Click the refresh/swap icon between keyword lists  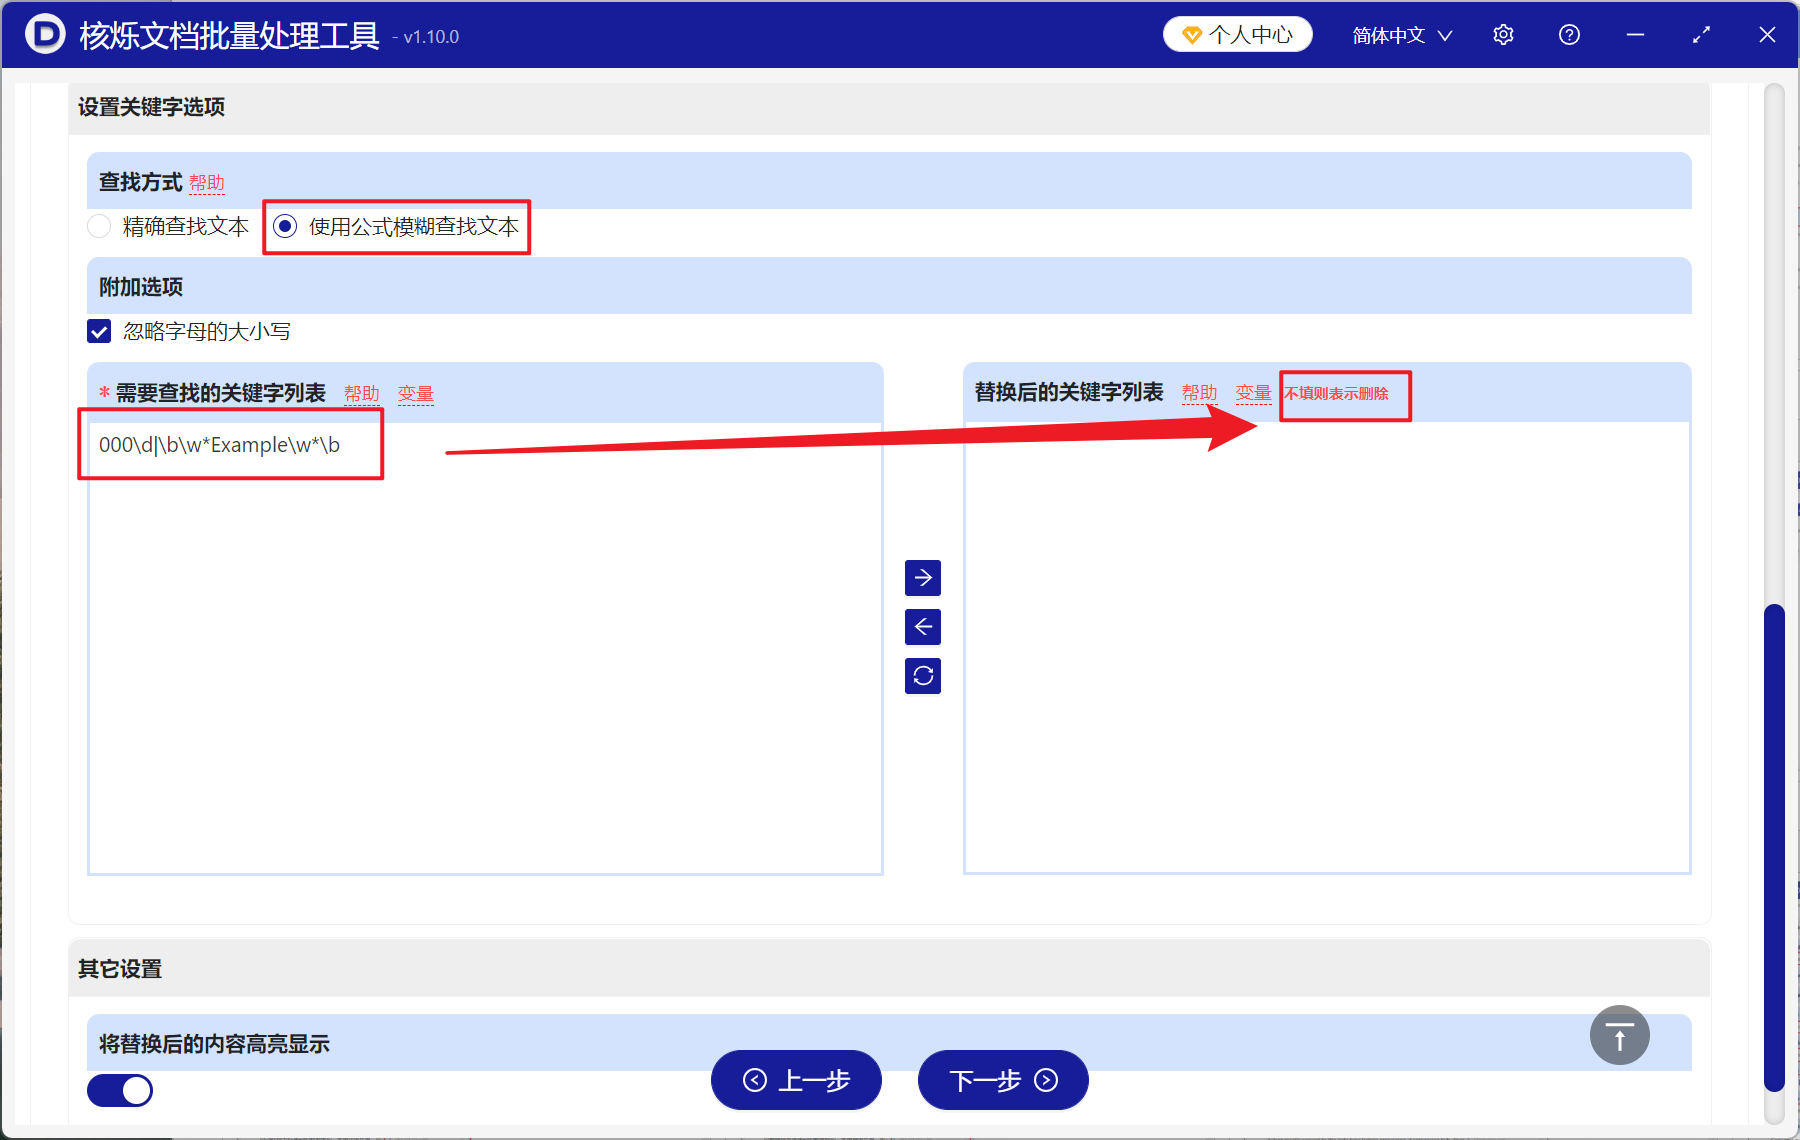click(923, 676)
